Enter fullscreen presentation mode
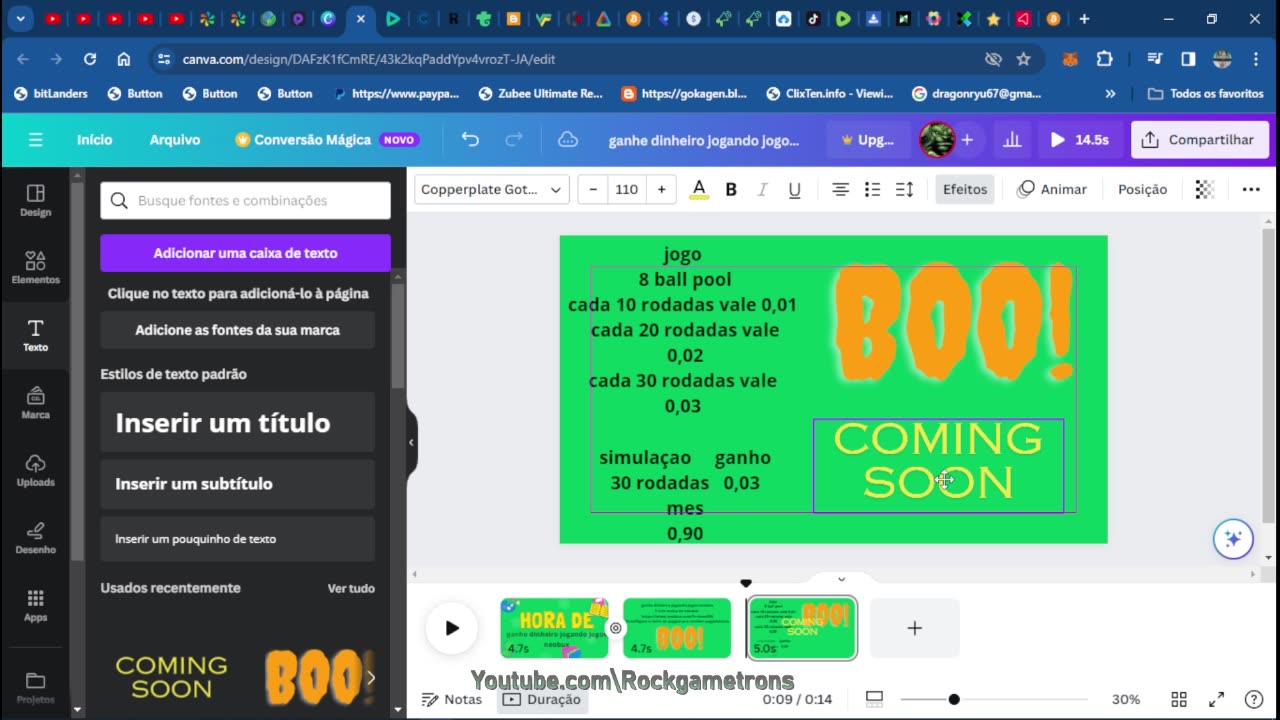 [1217, 699]
